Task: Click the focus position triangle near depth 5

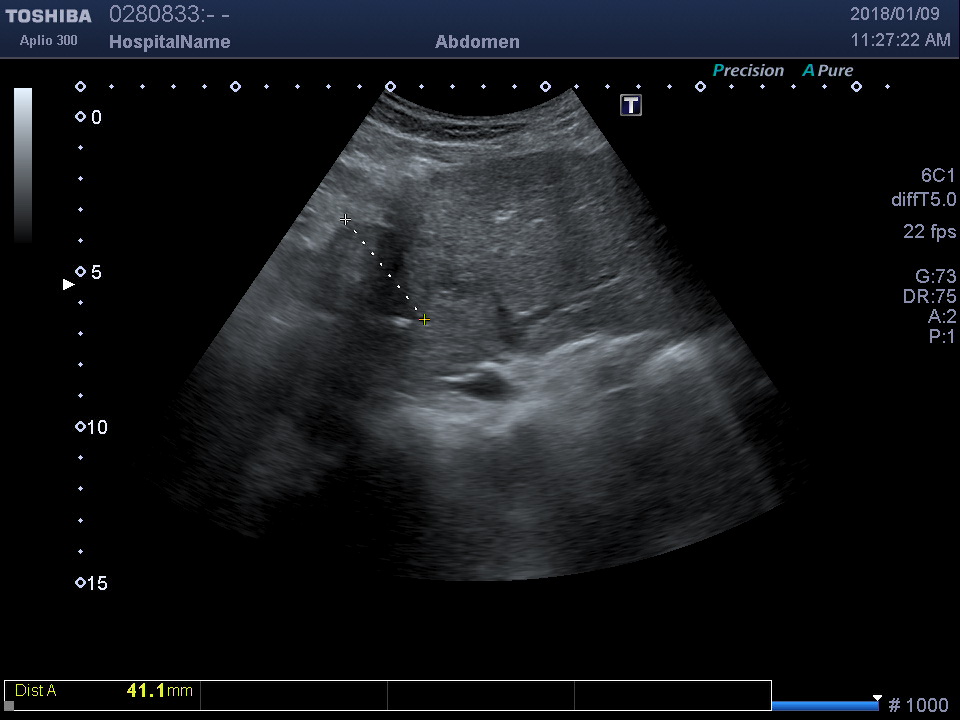Action: [69, 285]
